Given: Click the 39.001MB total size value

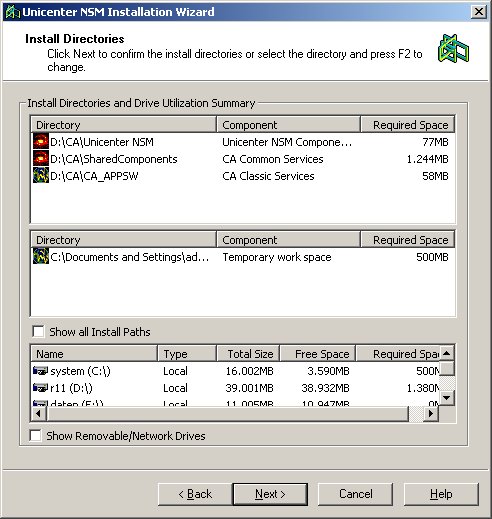Looking at the screenshot, I should click(x=249, y=388).
